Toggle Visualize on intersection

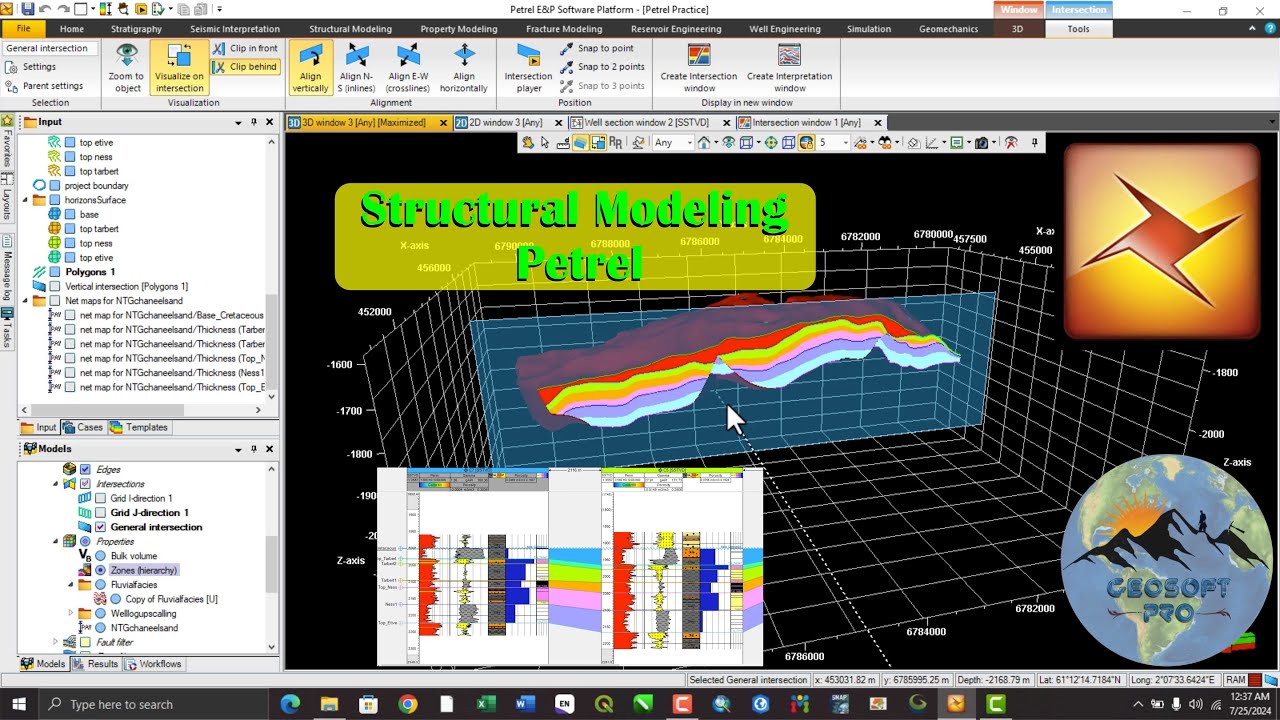pos(179,68)
